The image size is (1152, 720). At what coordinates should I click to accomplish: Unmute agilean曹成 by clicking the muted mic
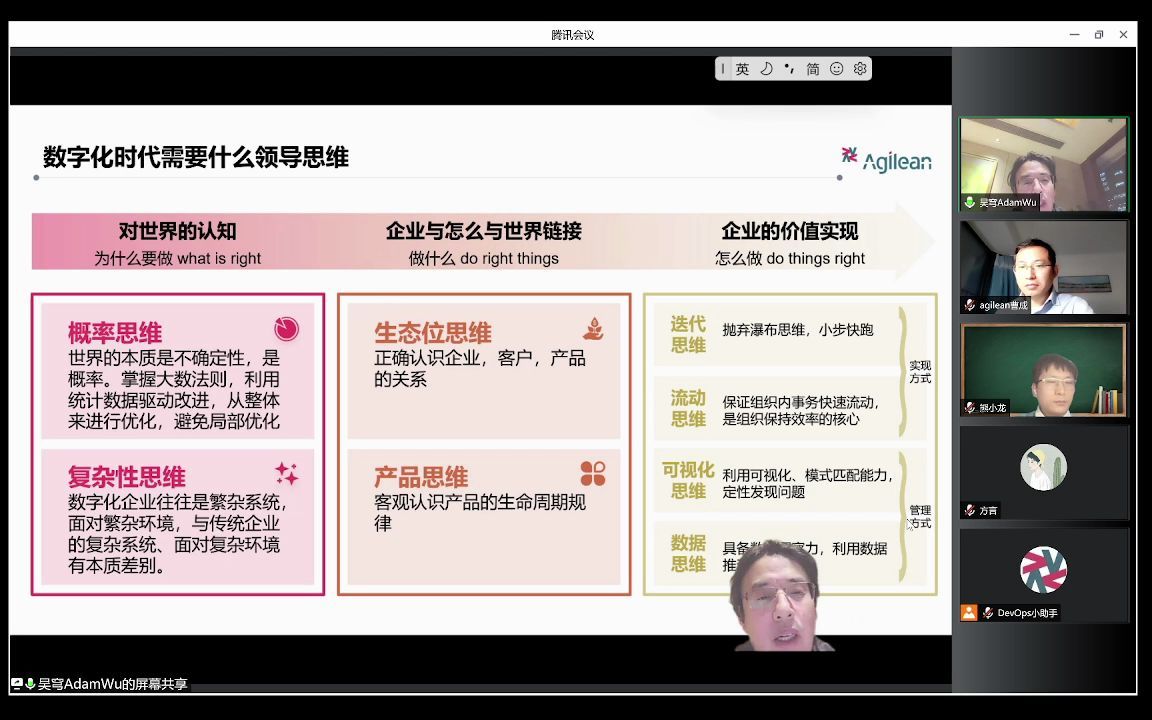[969, 304]
